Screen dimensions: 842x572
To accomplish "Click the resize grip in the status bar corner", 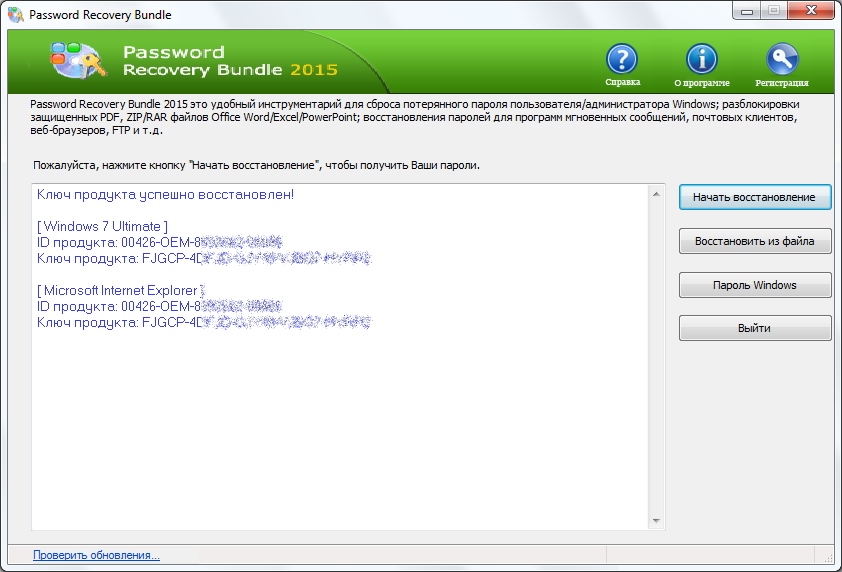I will click(832, 562).
